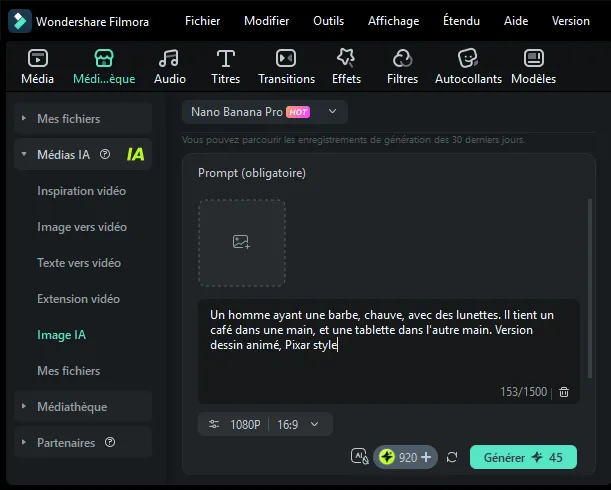Click the 153/1500 character counter

click(x=523, y=392)
